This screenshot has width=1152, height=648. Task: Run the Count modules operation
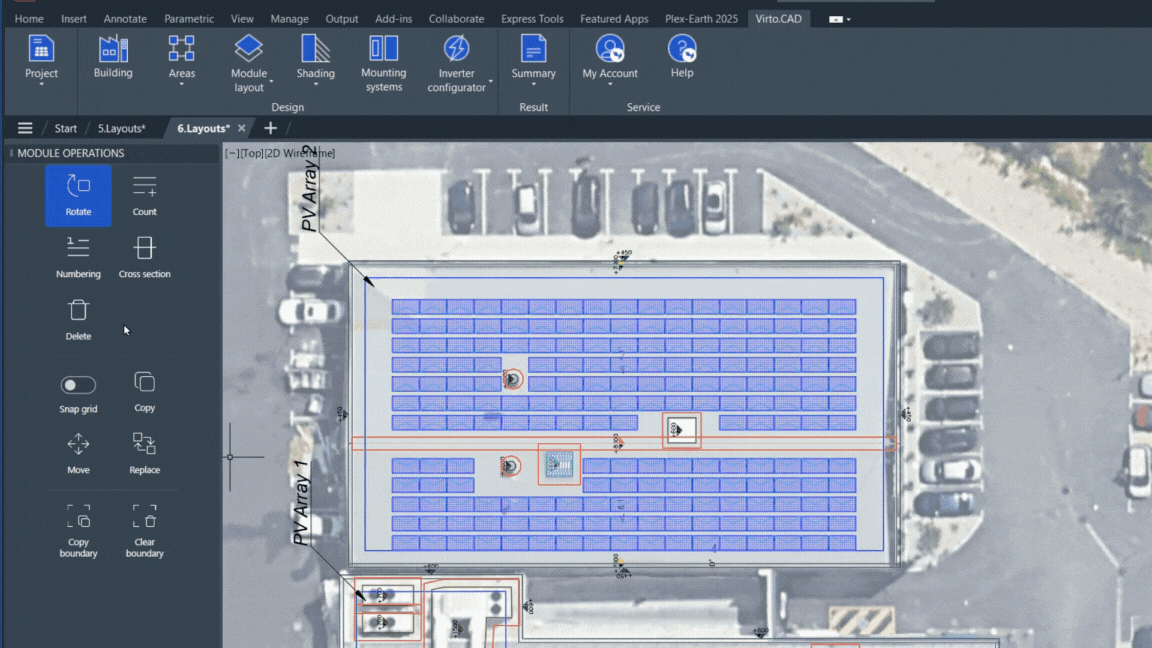[145, 195]
